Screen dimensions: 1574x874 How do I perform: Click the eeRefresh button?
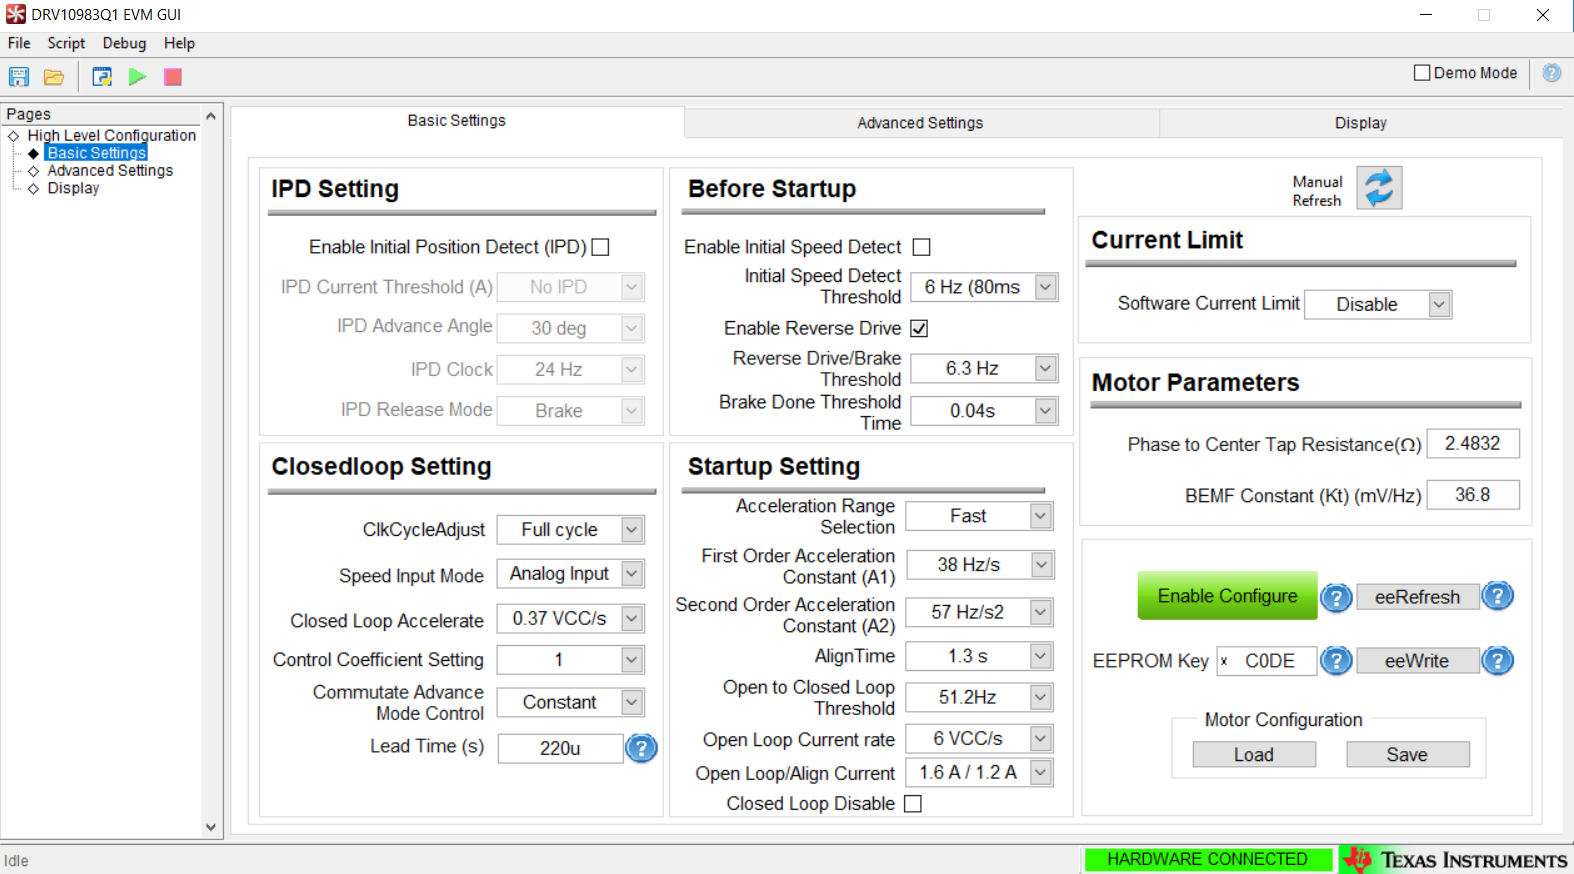pos(1417,598)
